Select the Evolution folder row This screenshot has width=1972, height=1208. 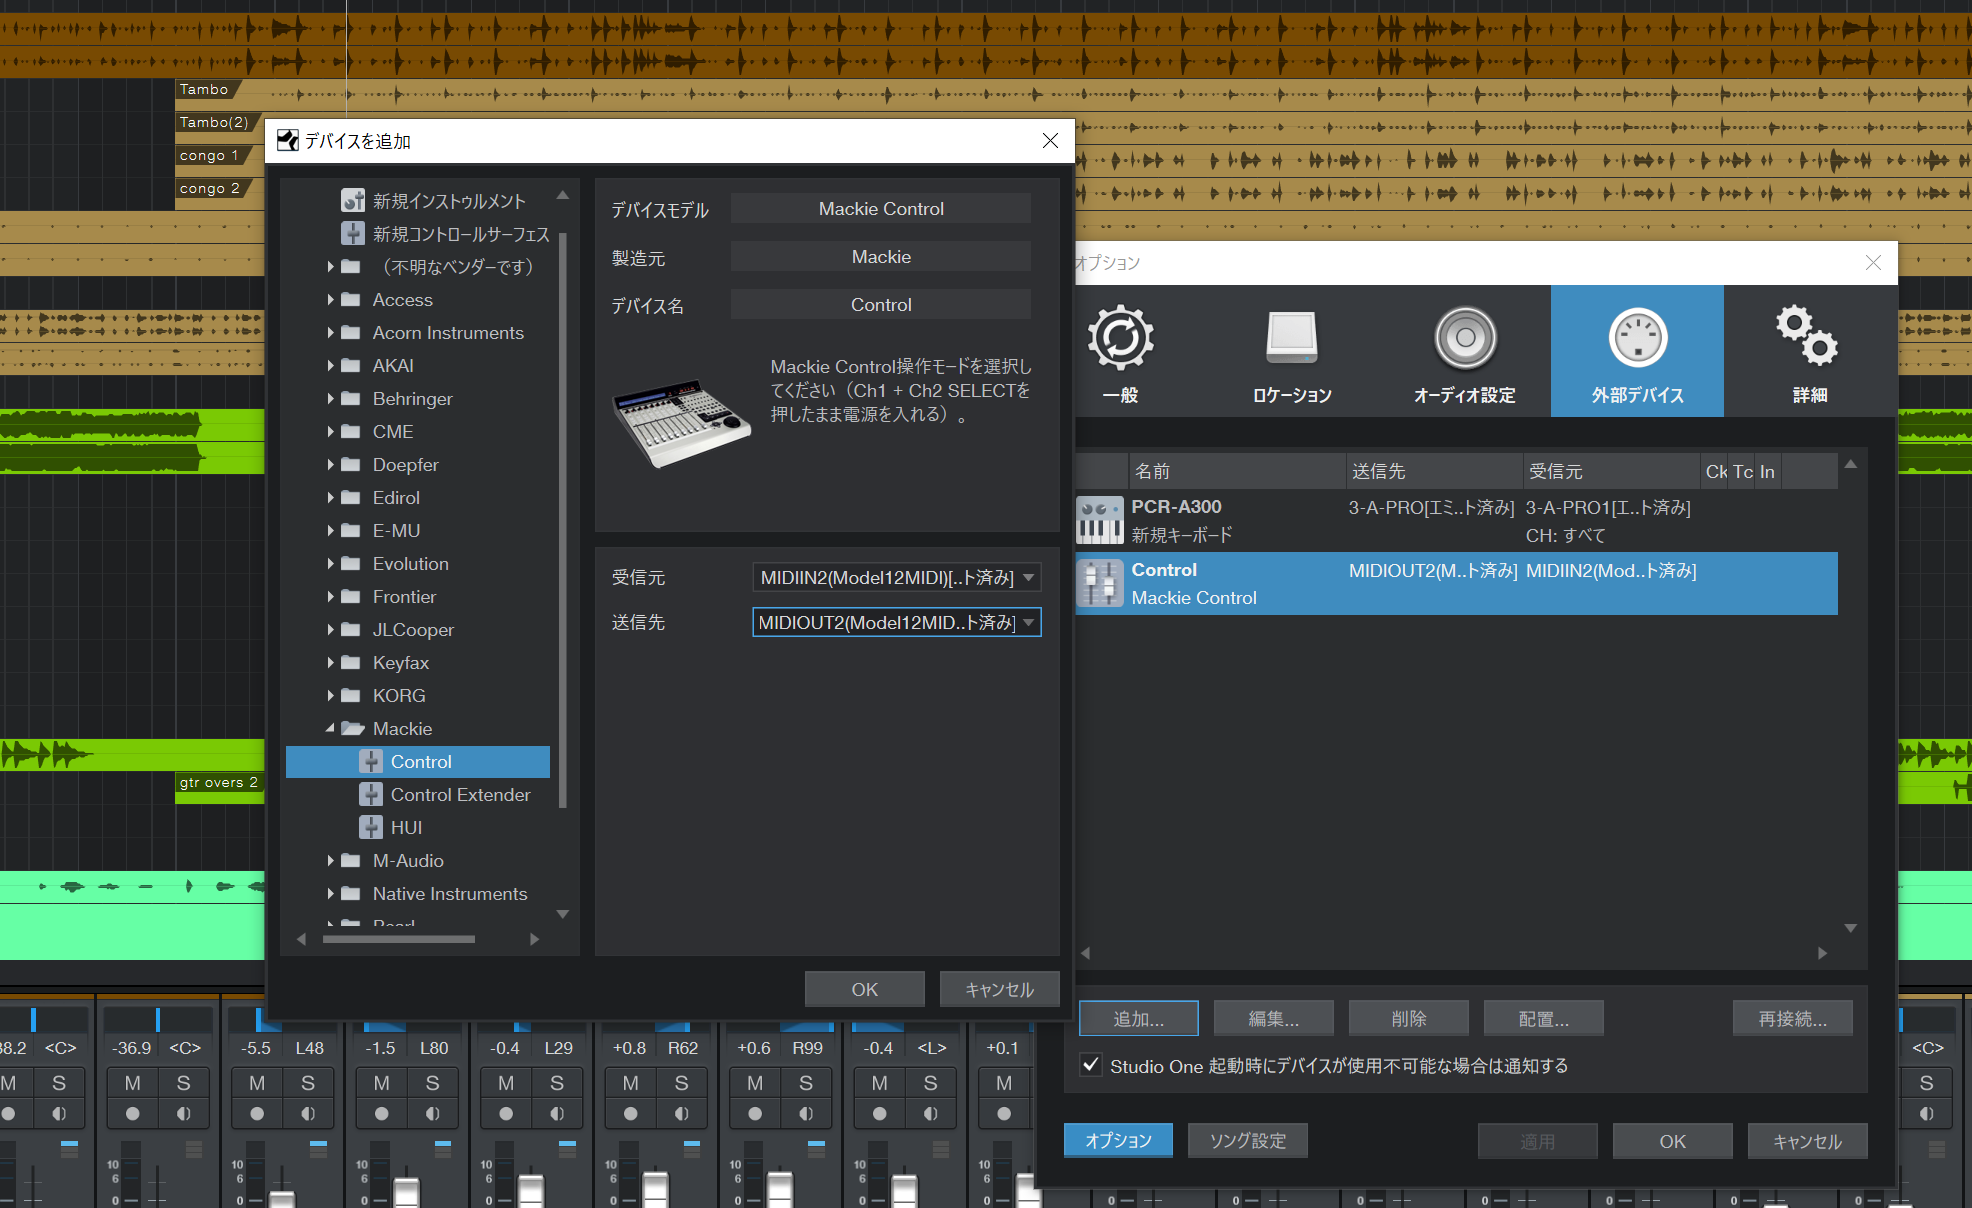pyautogui.click(x=418, y=563)
